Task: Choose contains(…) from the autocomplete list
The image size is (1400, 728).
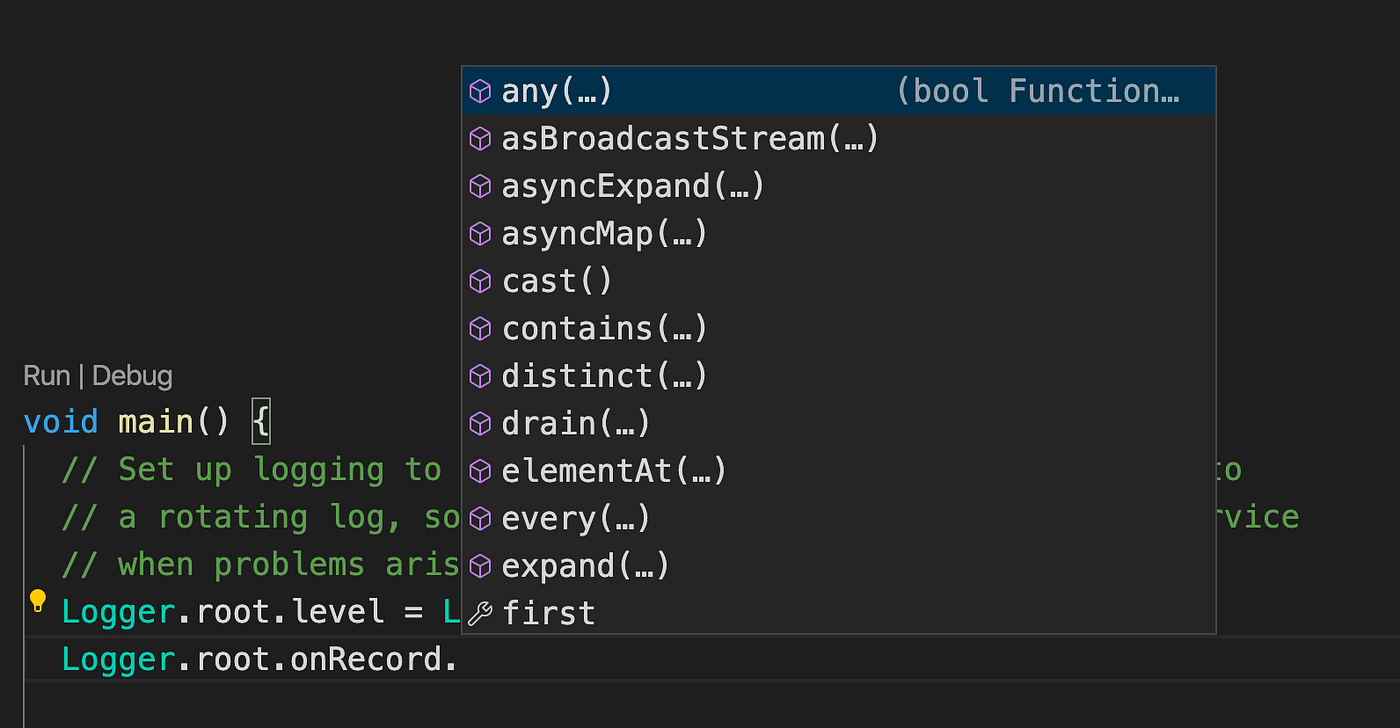Action: [604, 329]
